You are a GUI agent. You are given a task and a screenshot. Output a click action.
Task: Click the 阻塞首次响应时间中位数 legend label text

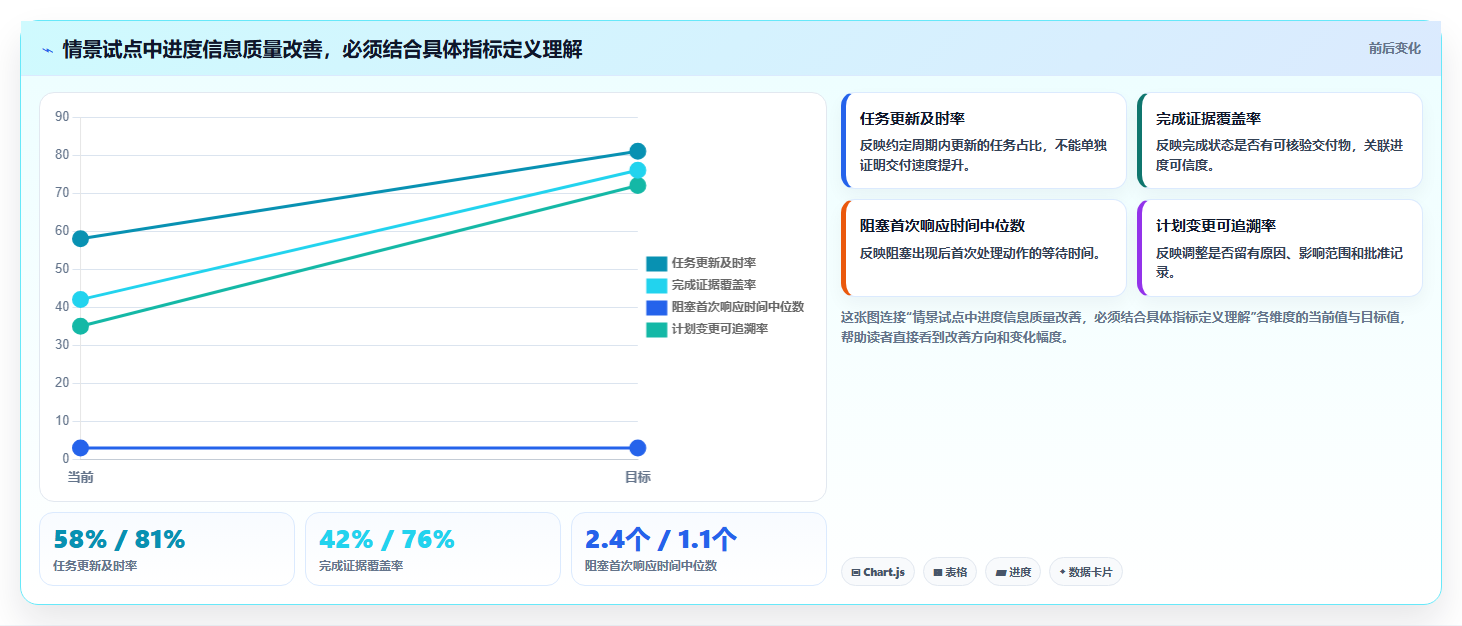point(738,307)
